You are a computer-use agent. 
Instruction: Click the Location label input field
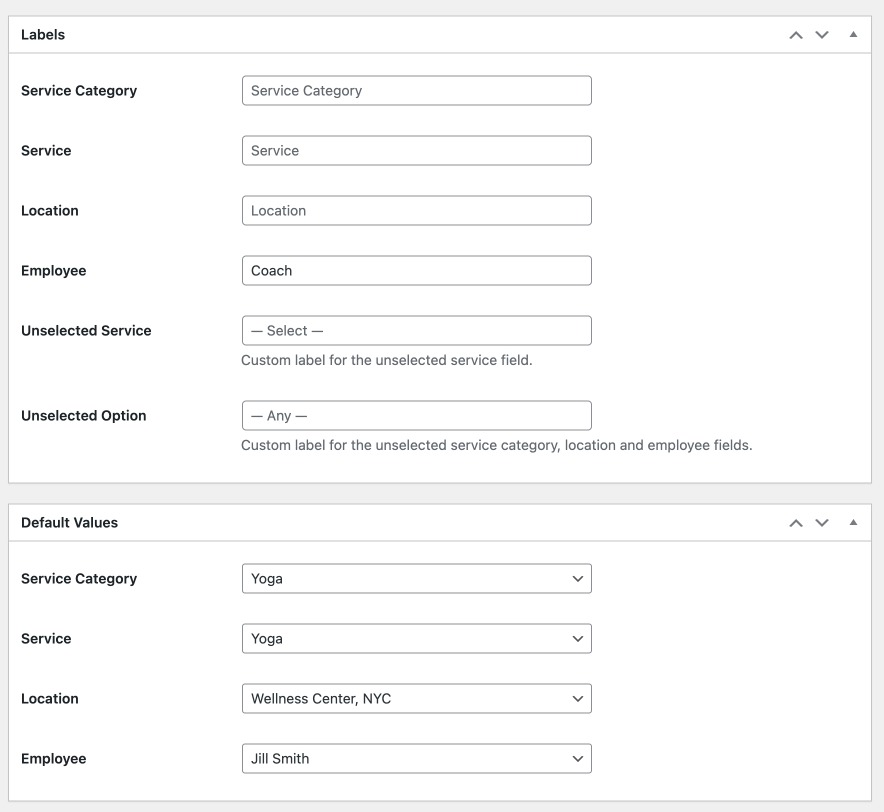tap(416, 211)
